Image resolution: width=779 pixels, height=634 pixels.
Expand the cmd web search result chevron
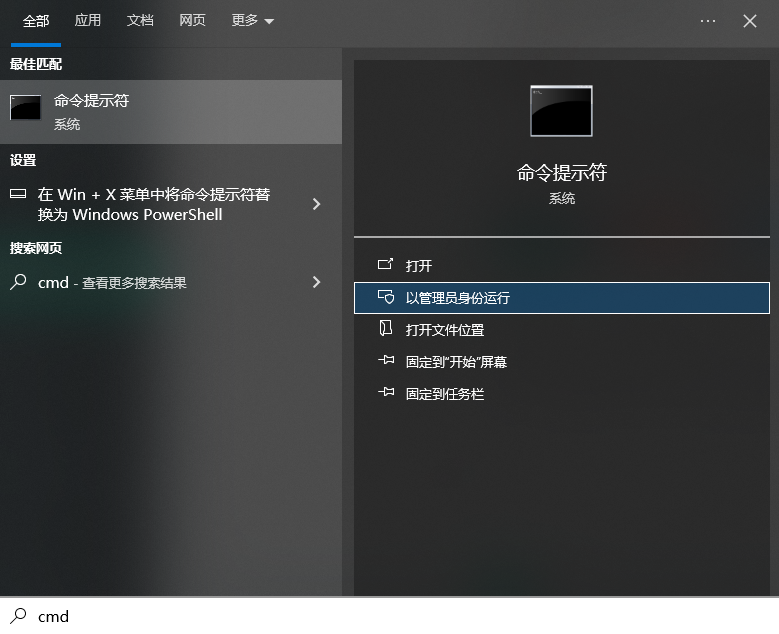(317, 283)
